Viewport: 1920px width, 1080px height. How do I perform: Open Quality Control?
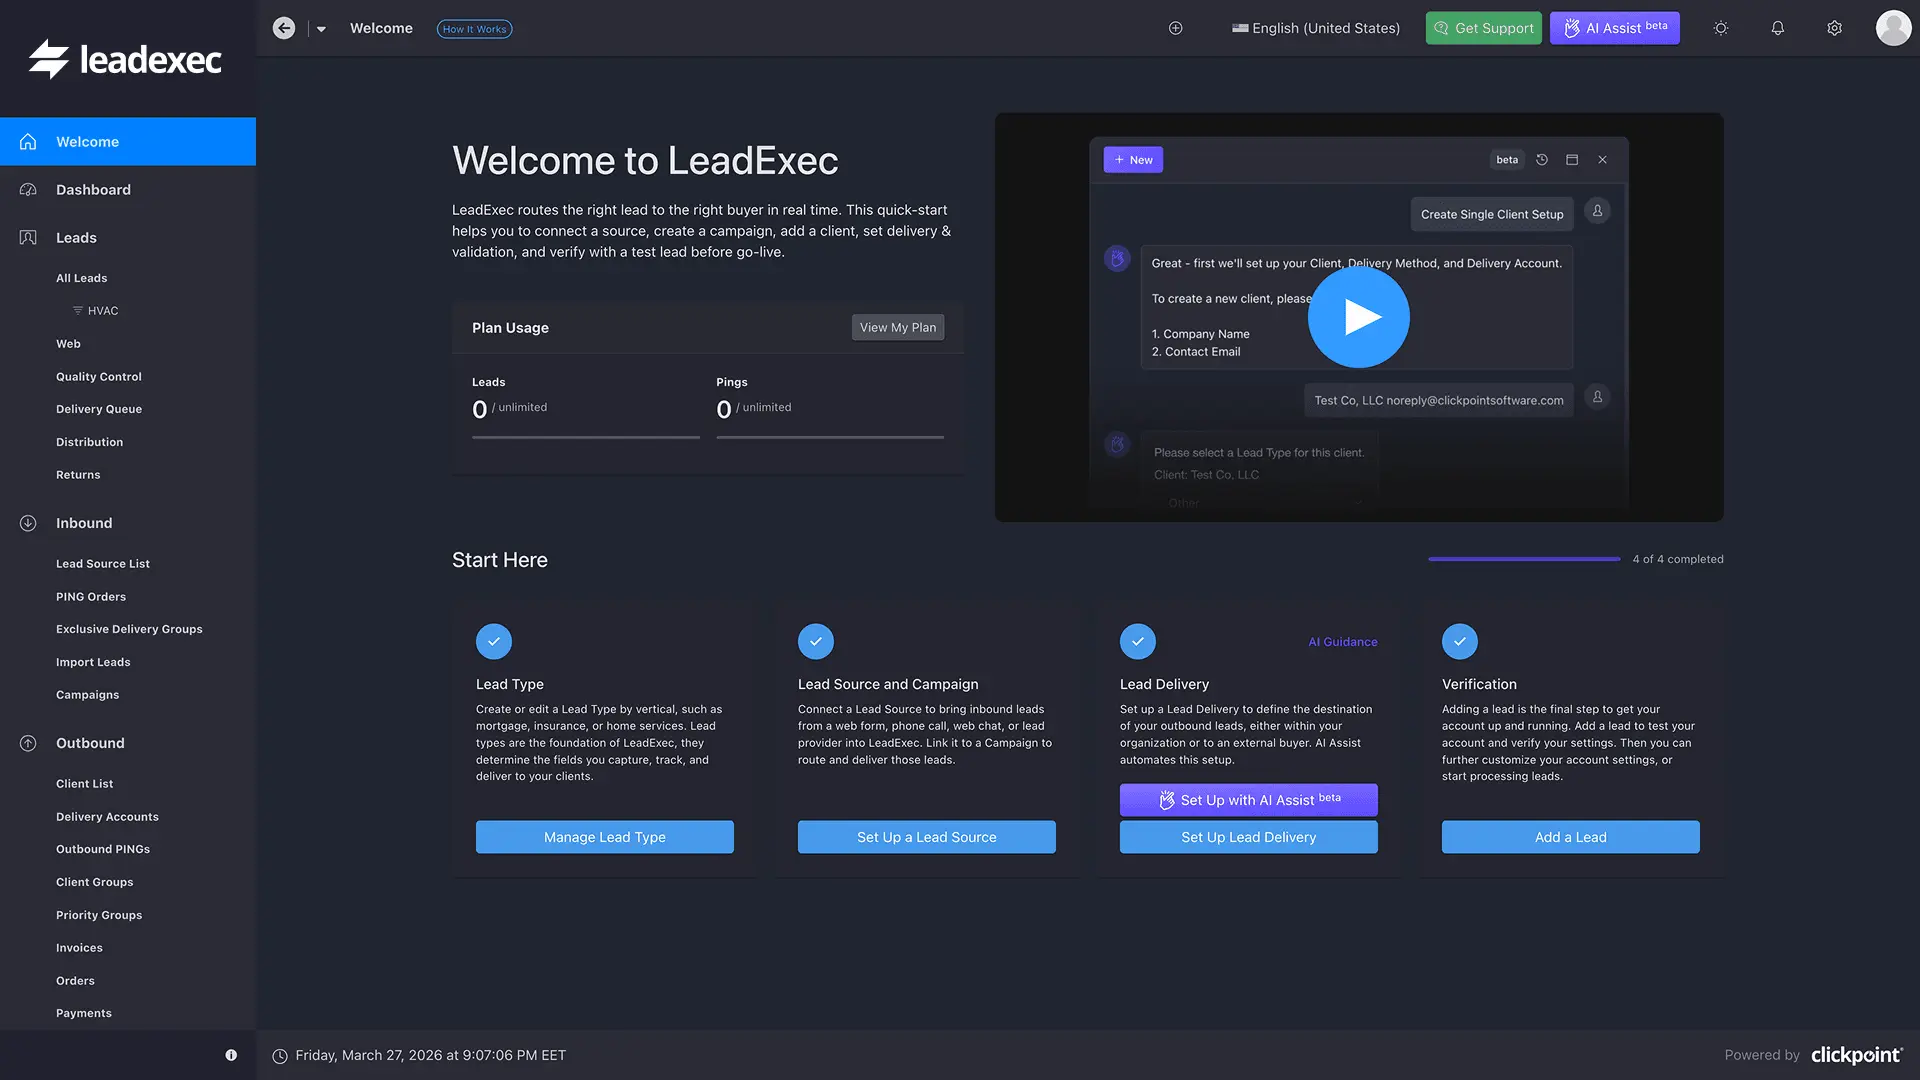tap(99, 377)
